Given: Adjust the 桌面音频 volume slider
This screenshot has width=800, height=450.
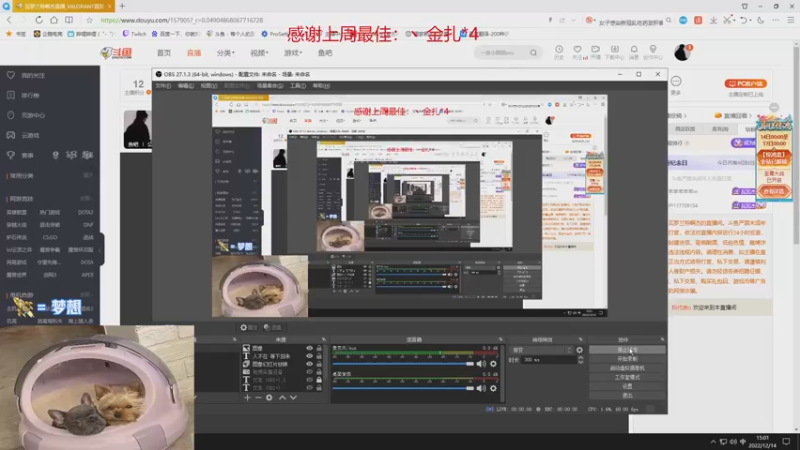Looking at the screenshot, I should pos(403,388).
